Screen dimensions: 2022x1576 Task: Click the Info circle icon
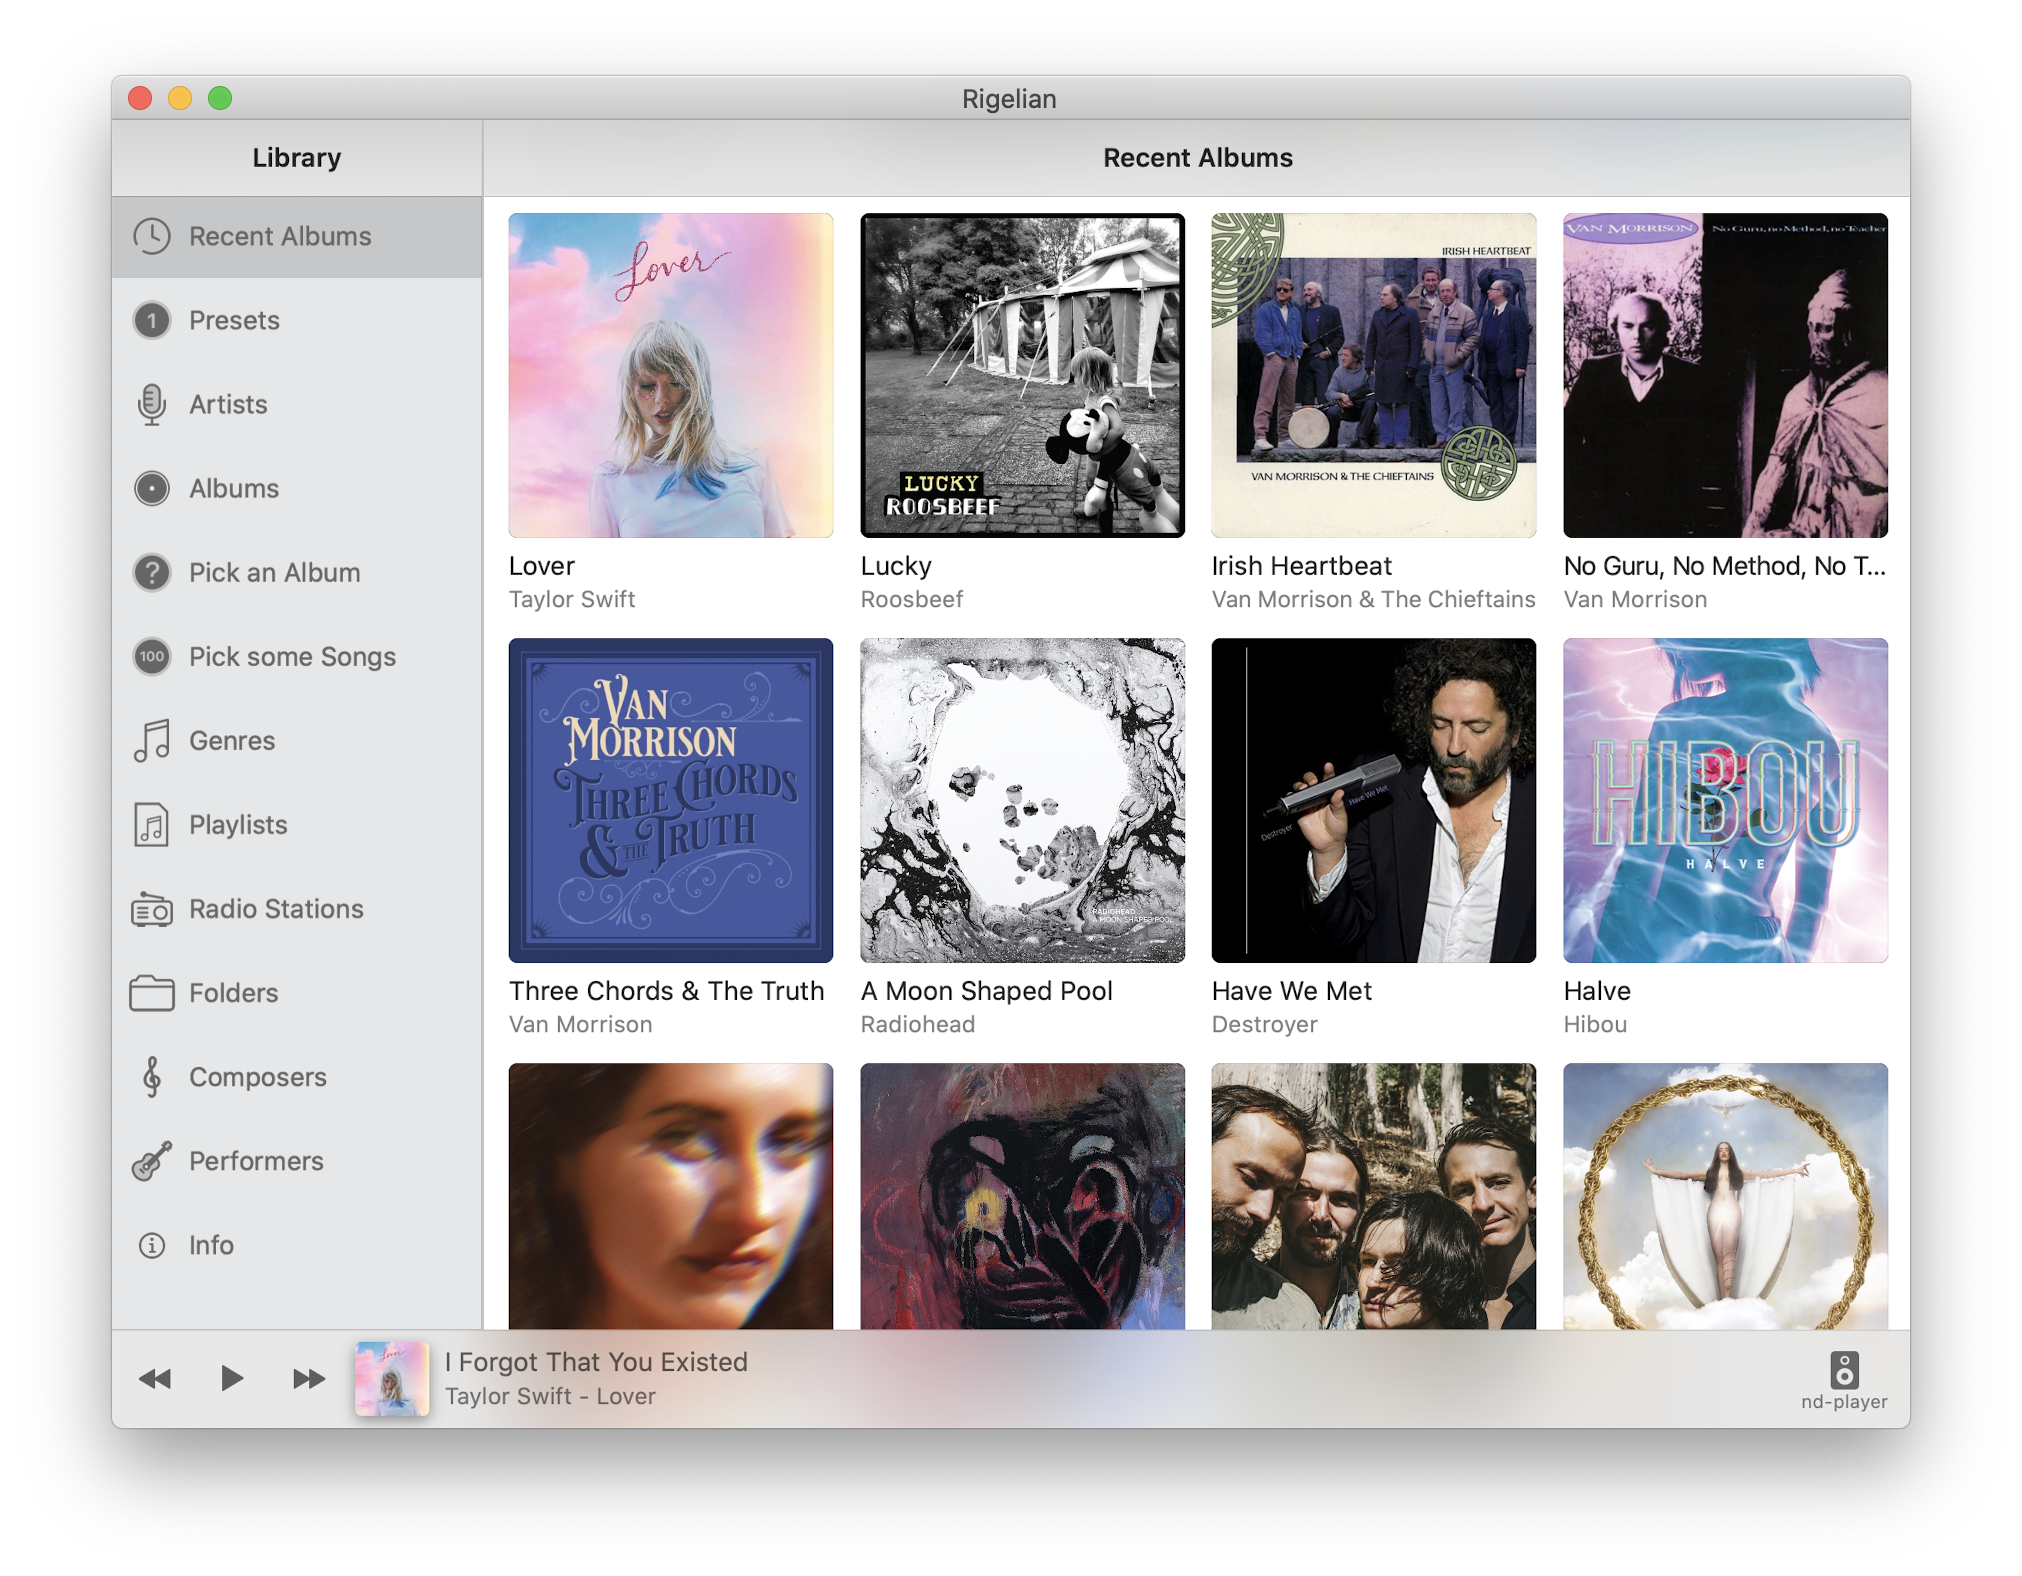pos(152,1245)
